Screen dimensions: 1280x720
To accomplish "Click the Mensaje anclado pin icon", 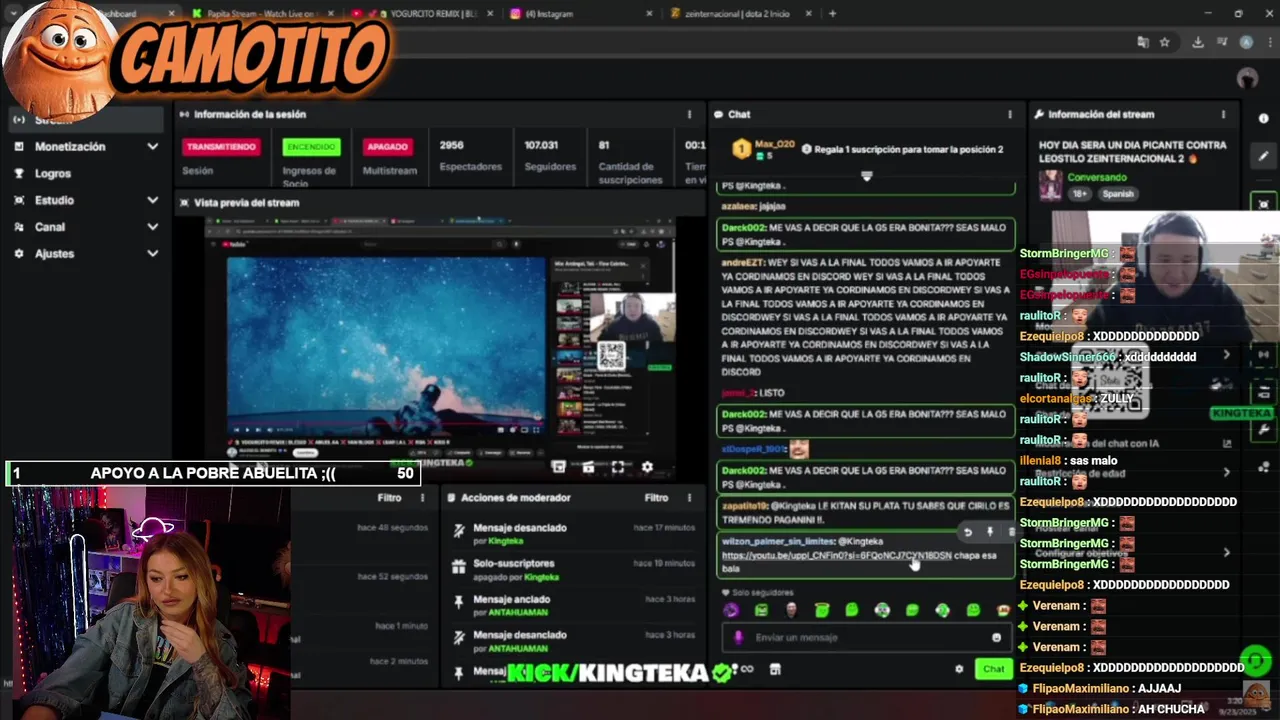I will coord(458,603).
